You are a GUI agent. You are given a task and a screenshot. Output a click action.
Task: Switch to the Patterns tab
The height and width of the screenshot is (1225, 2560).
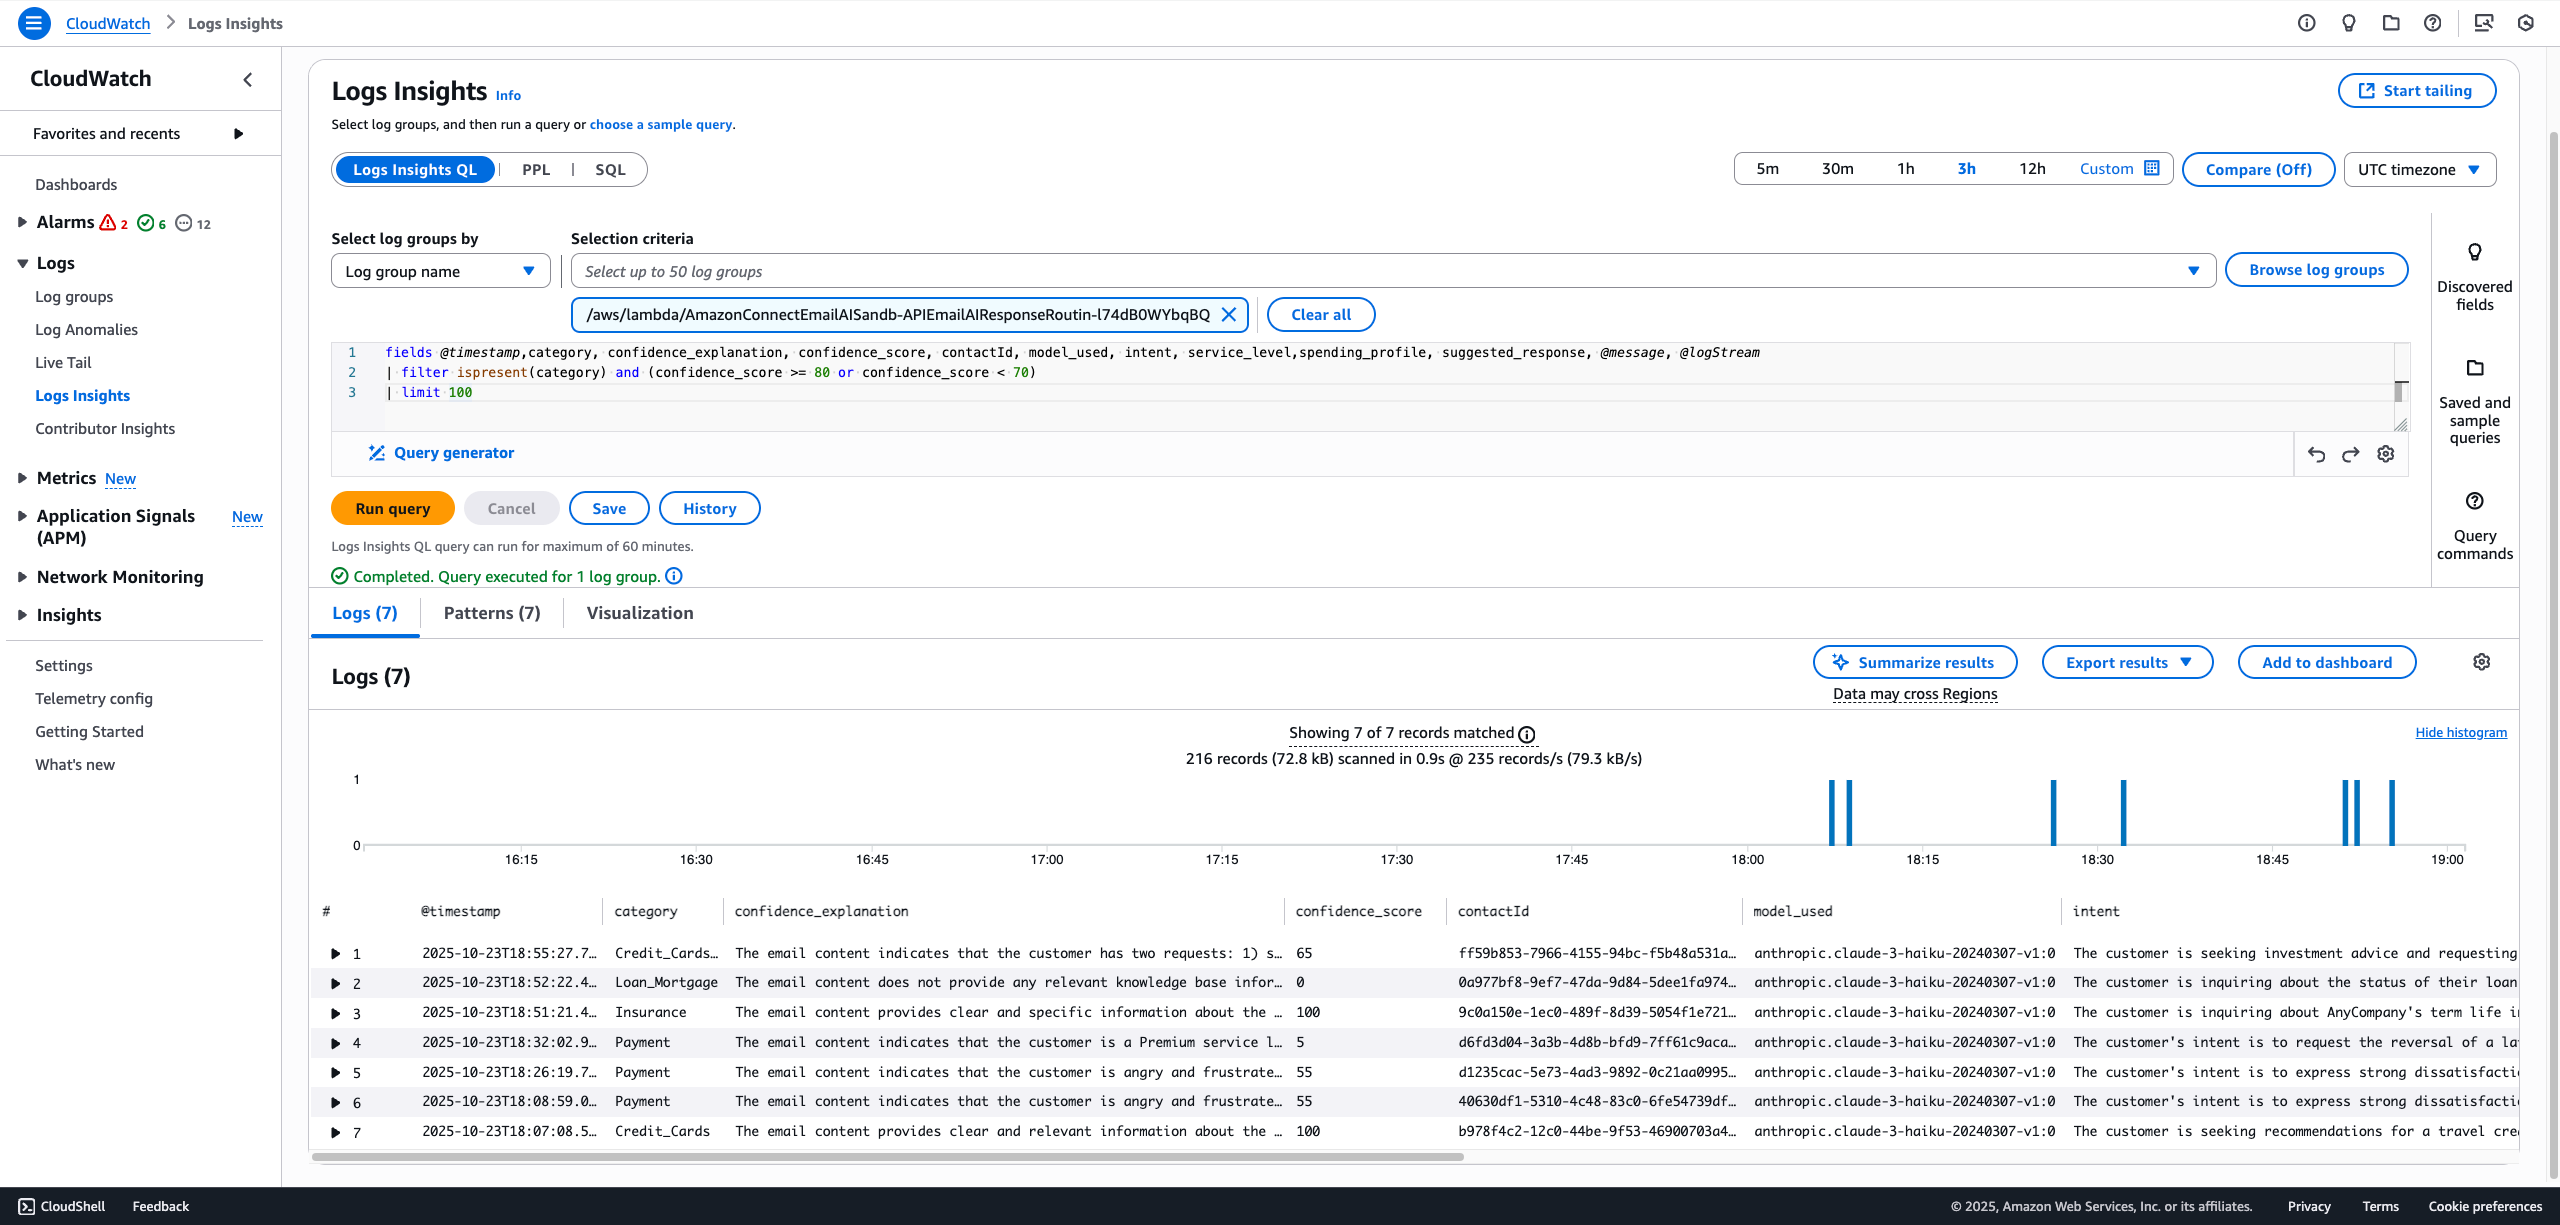click(491, 612)
